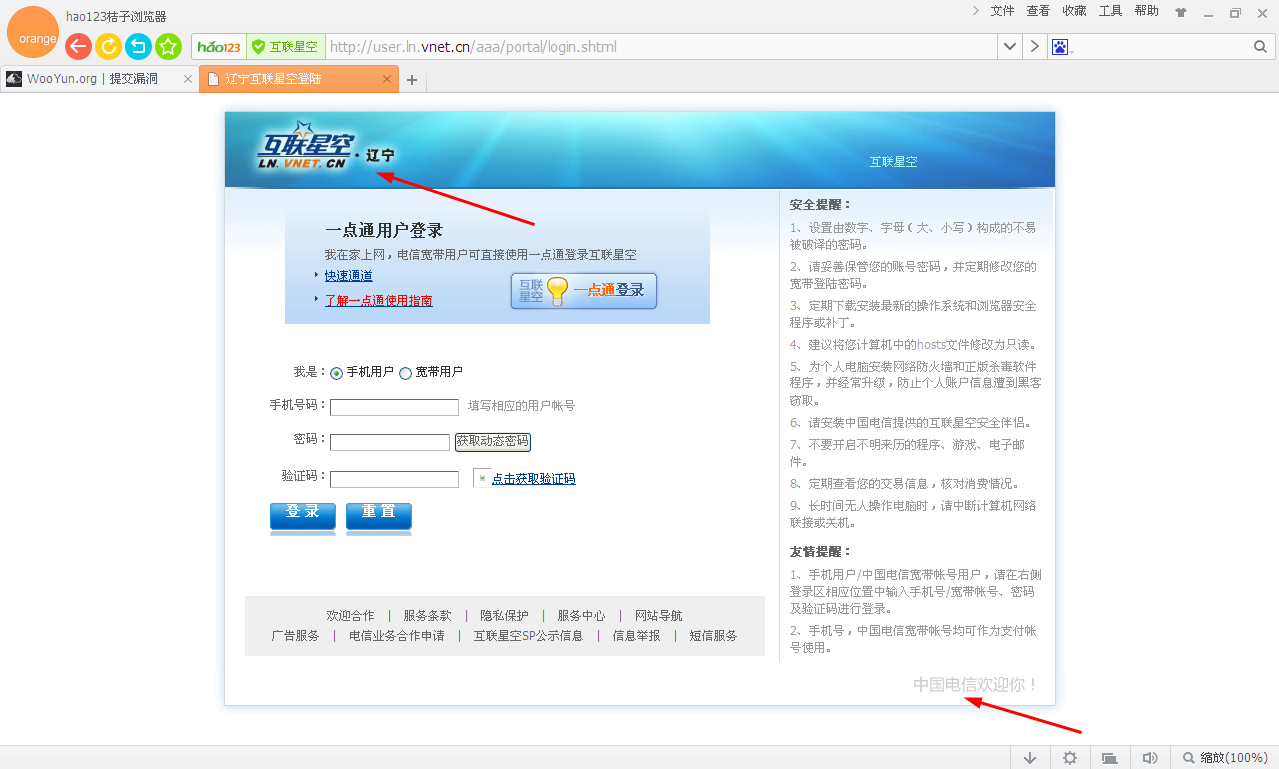Open the 服务中心 footer link

point(581,616)
